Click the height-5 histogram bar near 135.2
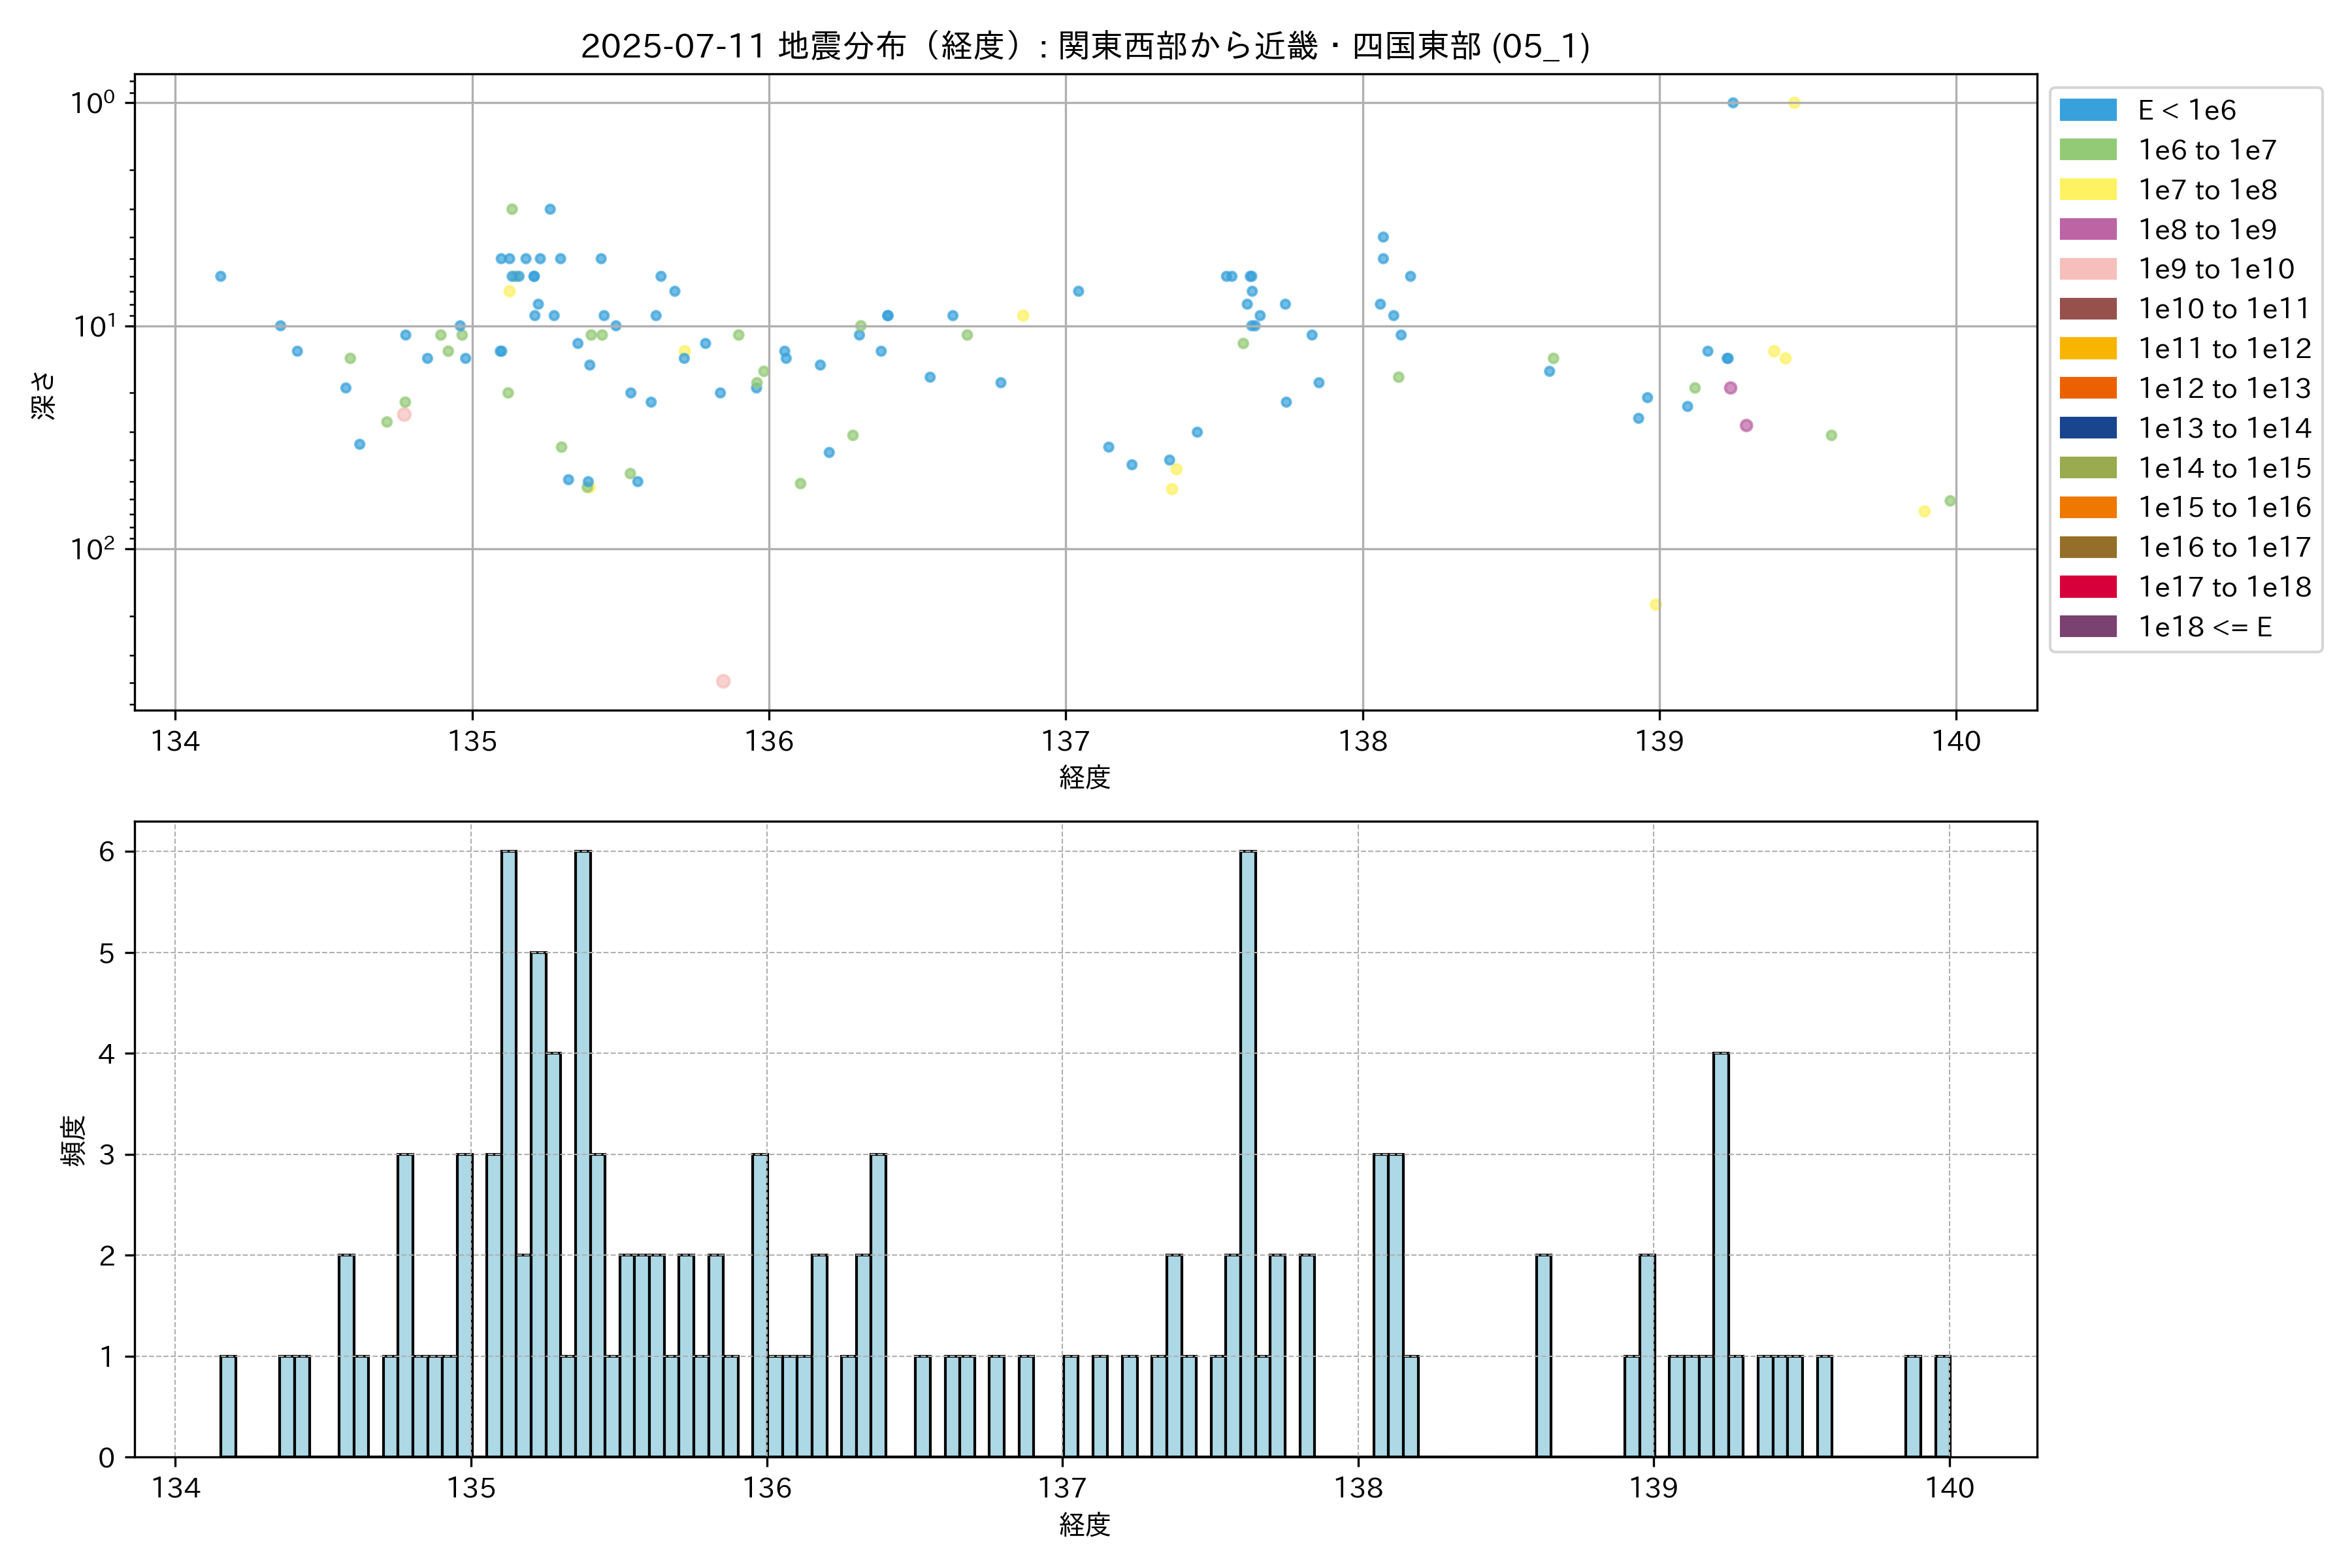 pyautogui.click(x=539, y=1200)
